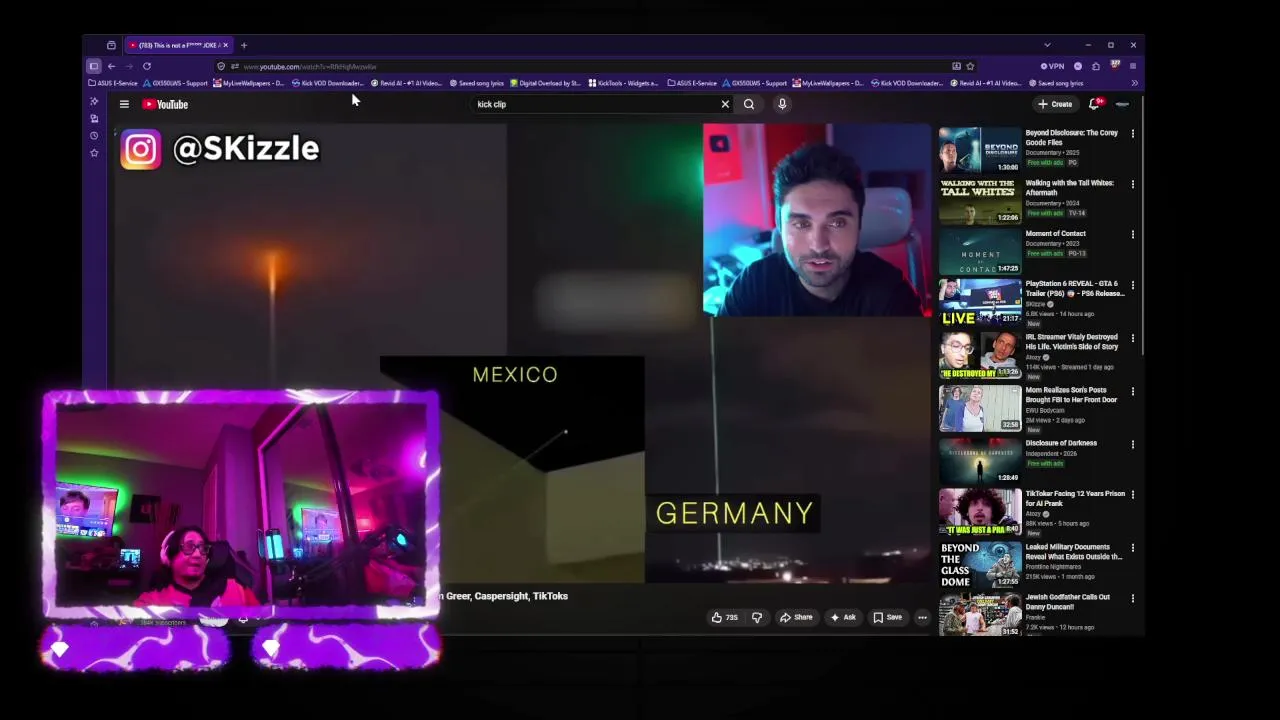Open site security shield in address bar
This screenshot has height=720, width=1280.
221,66
